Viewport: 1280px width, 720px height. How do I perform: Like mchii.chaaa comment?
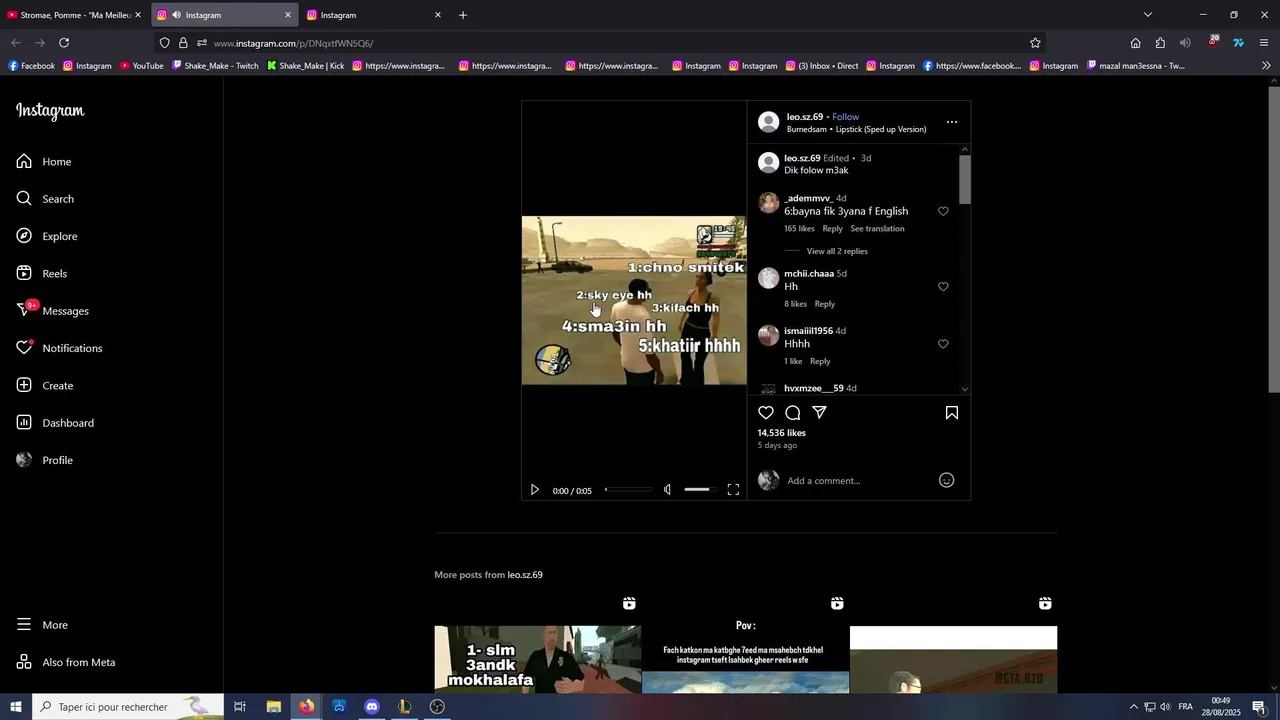(943, 287)
